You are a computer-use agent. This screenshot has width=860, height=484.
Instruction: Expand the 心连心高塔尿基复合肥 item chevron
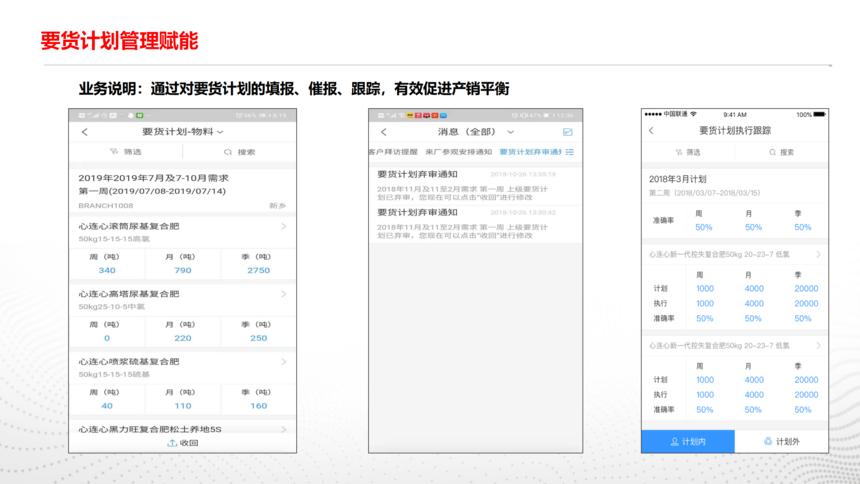click(284, 294)
